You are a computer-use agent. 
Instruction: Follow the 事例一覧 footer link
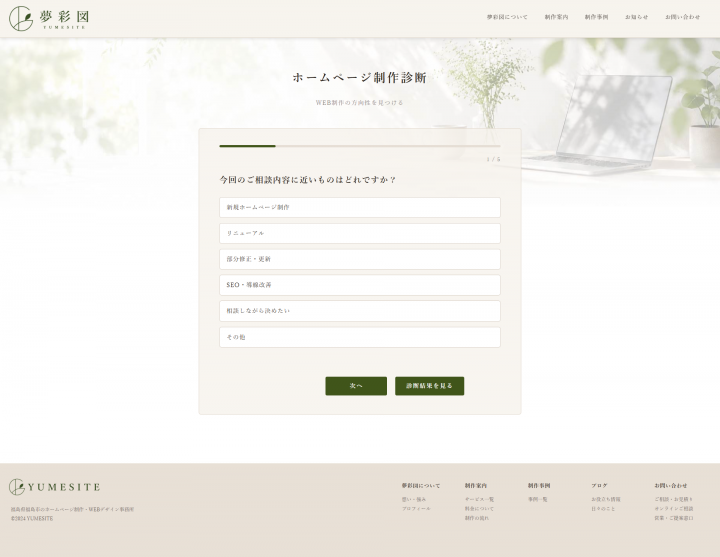click(x=537, y=499)
